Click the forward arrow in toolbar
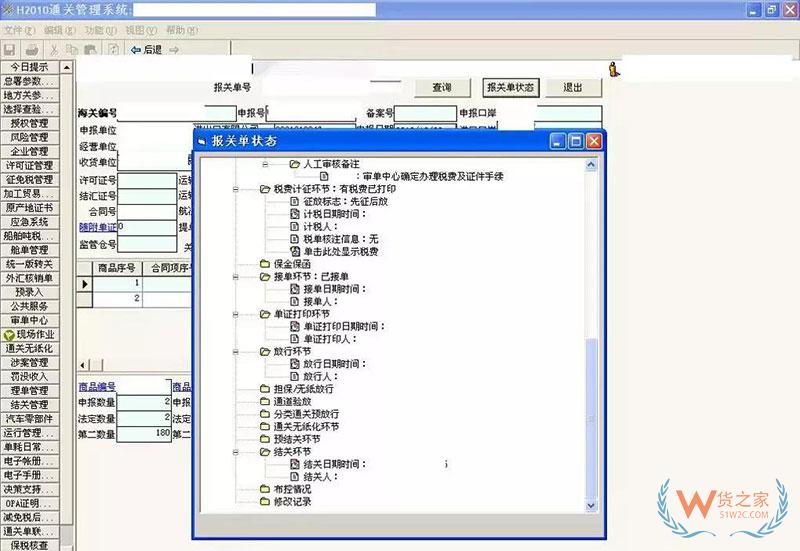Viewport: 800px width, 551px height. (174, 50)
